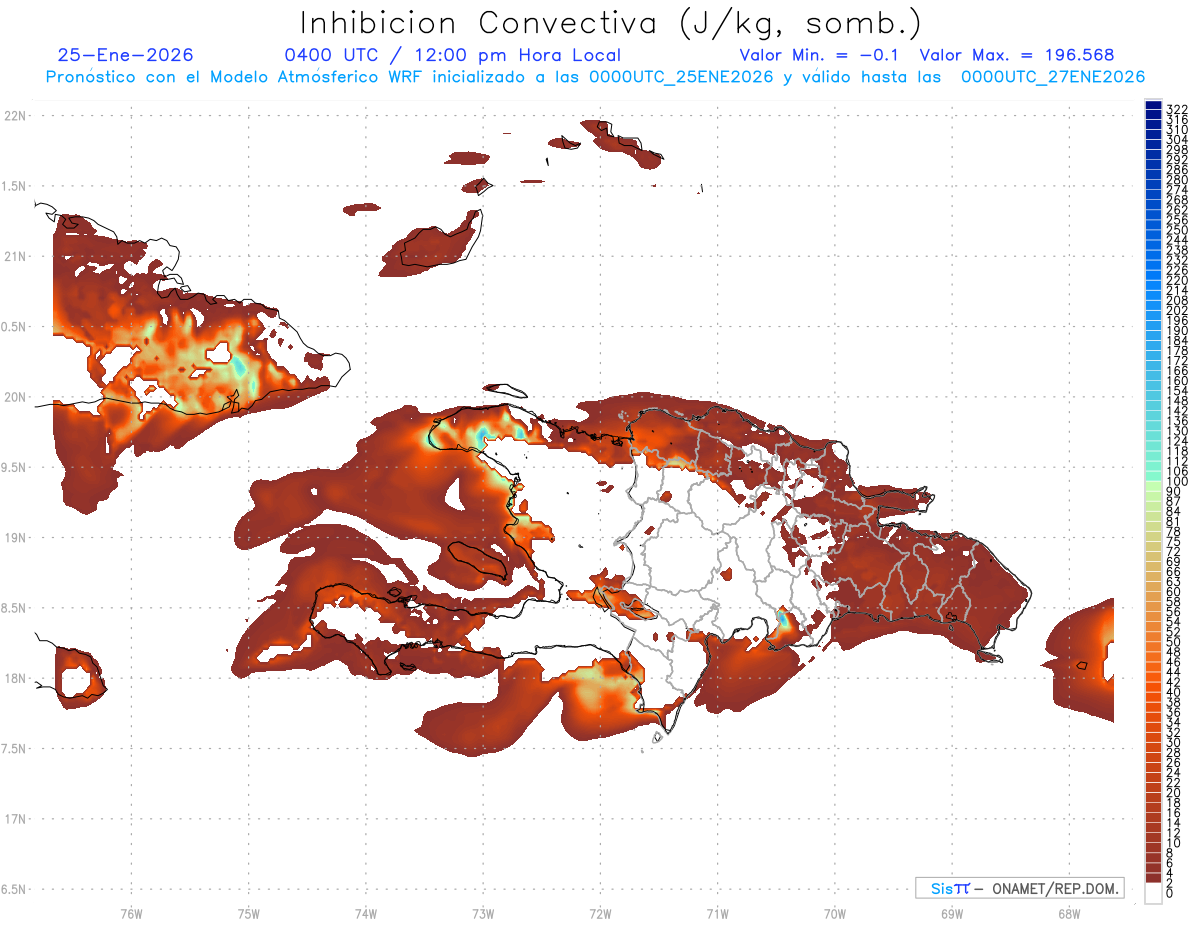Screen dimensions: 1200x927
Task: Click the "6.5N" latitude label
Action: coord(14,889)
